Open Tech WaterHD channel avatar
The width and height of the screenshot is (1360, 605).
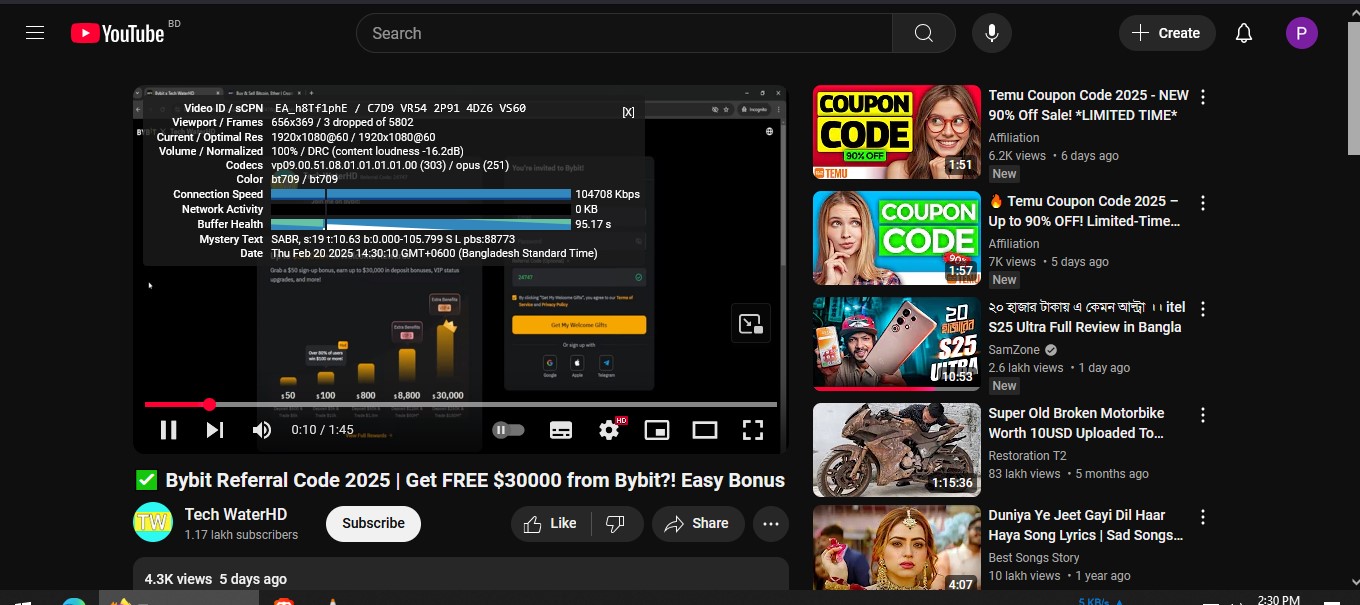153,522
